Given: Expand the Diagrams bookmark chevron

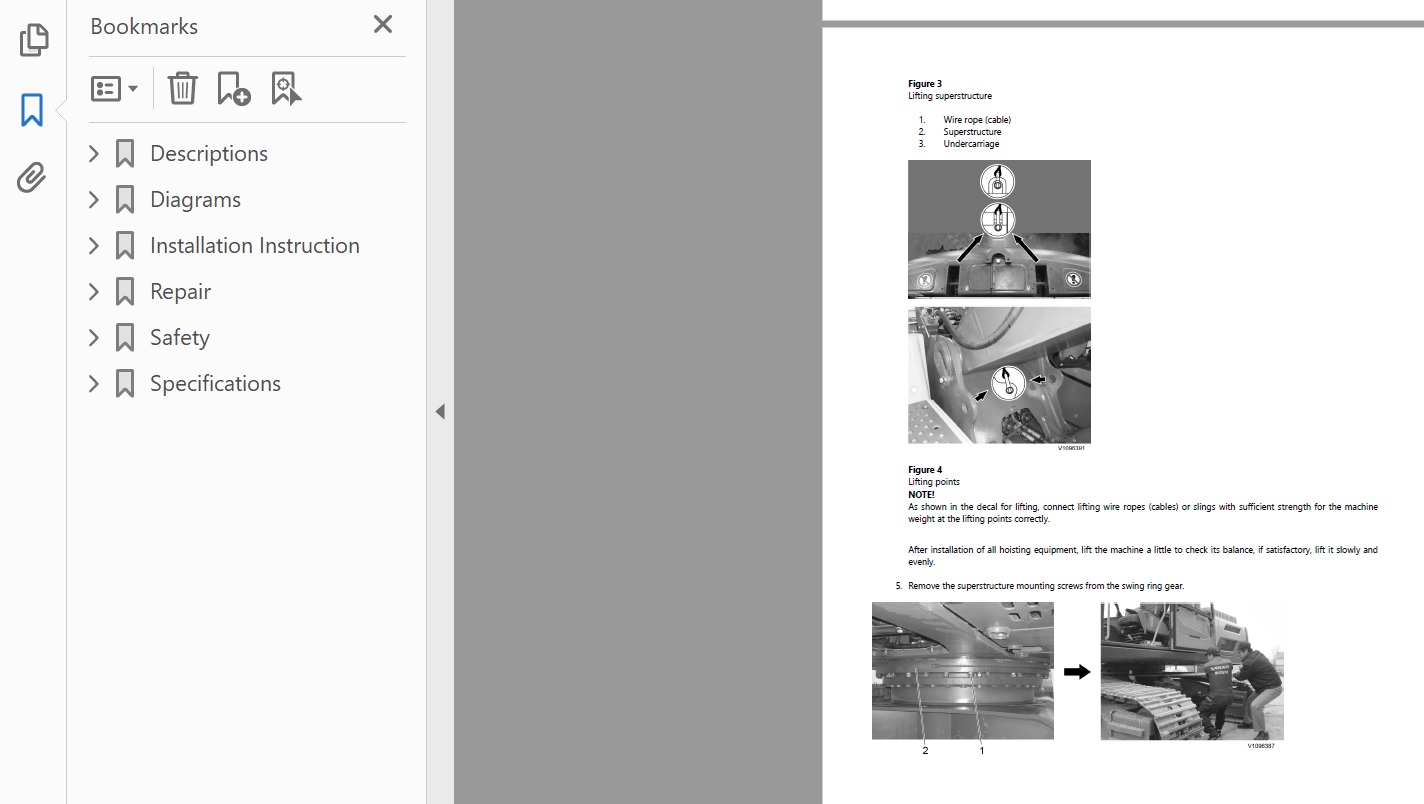Looking at the screenshot, I should click(94, 200).
